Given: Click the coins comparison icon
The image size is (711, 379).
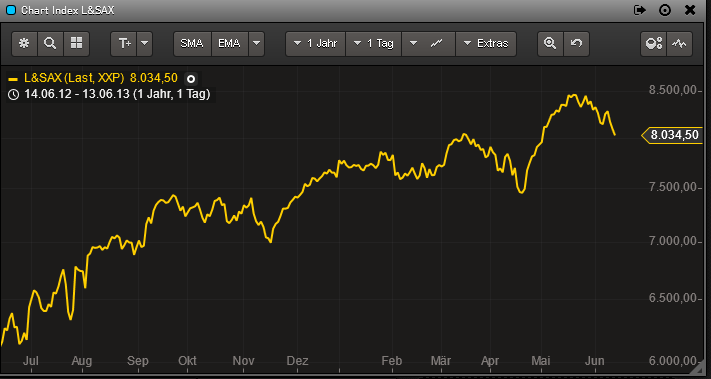Looking at the screenshot, I should (x=653, y=44).
